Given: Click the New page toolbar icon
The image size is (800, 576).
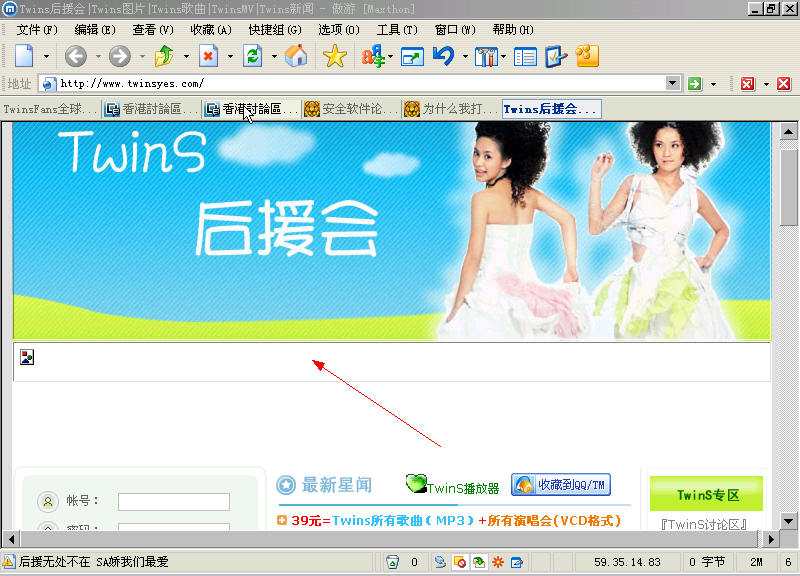Looking at the screenshot, I should [24, 56].
